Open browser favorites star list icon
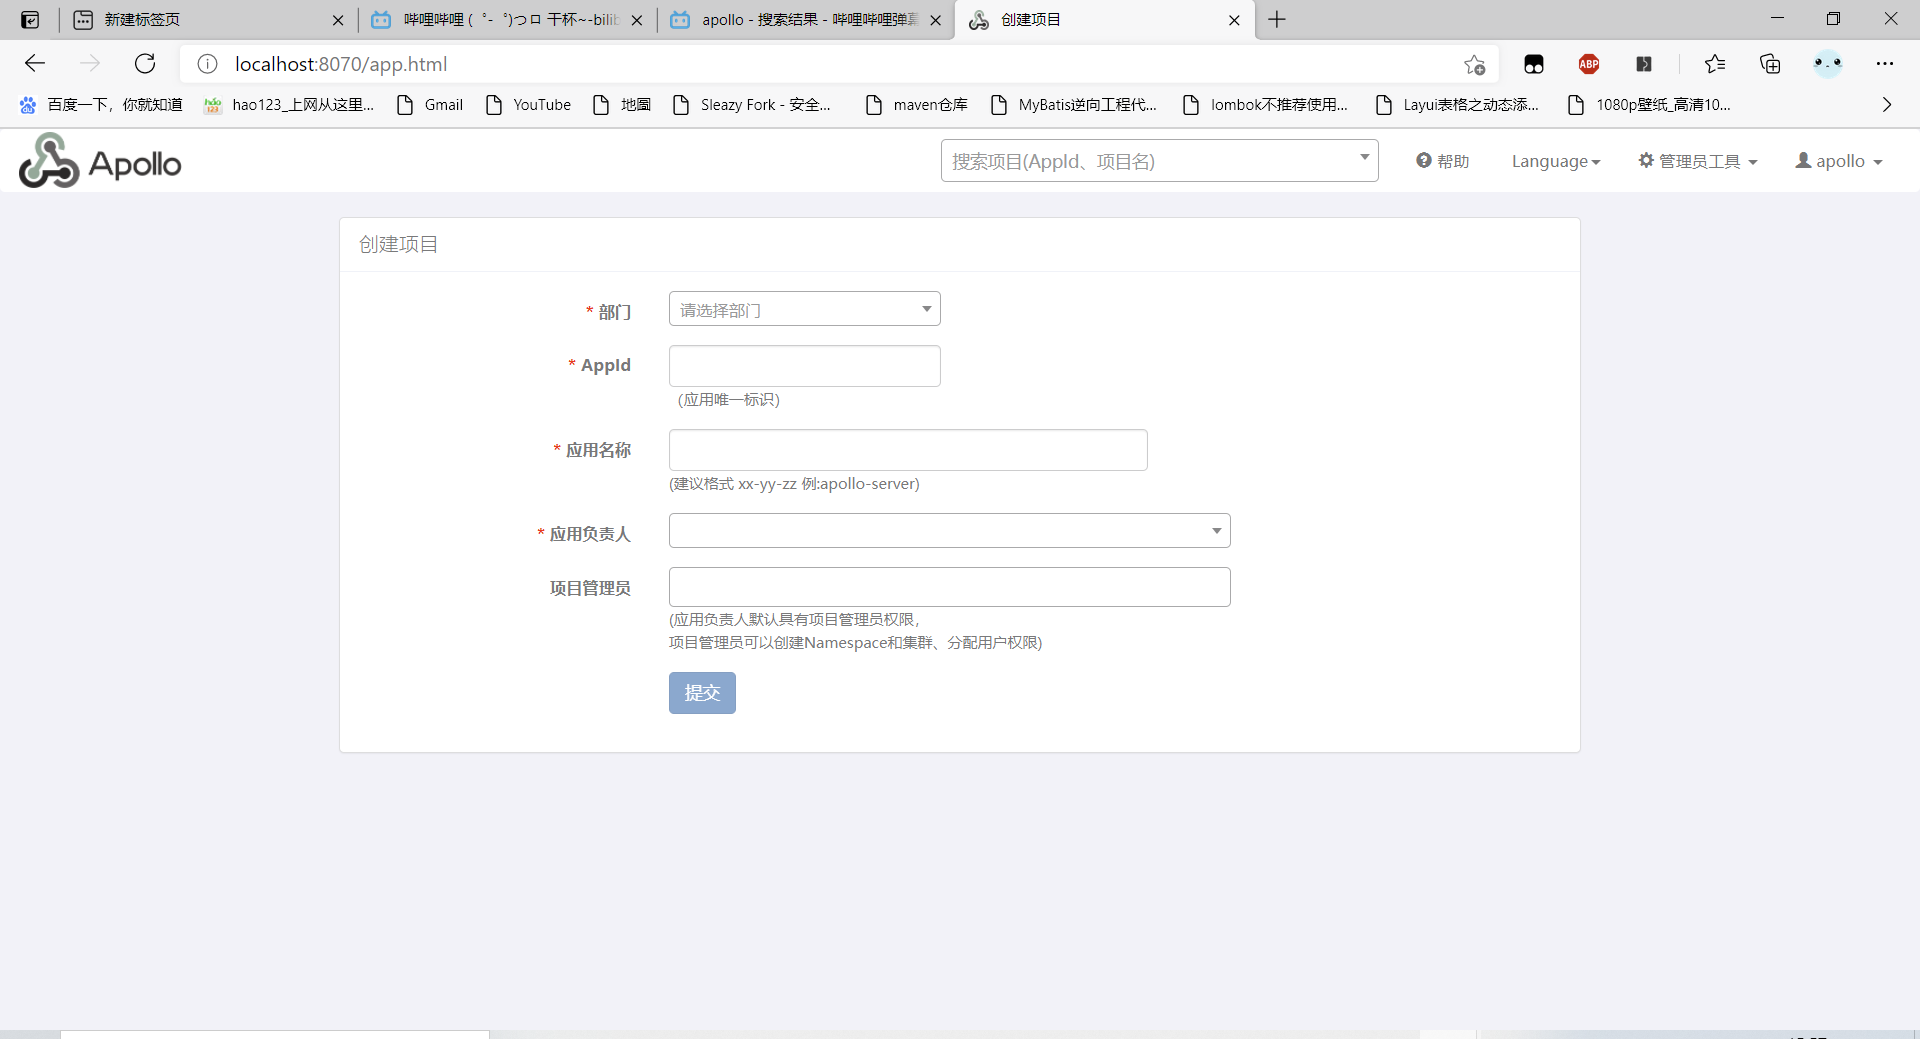The width and height of the screenshot is (1920, 1039). [x=1714, y=64]
